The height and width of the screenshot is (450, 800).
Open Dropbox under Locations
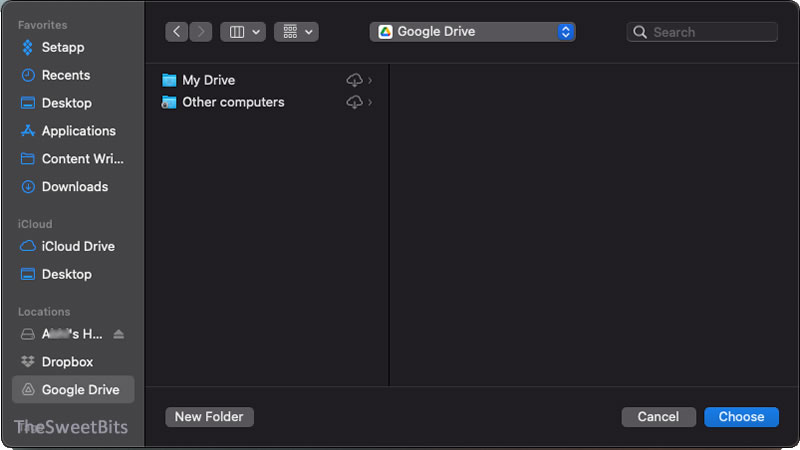pyautogui.click(x=57, y=362)
